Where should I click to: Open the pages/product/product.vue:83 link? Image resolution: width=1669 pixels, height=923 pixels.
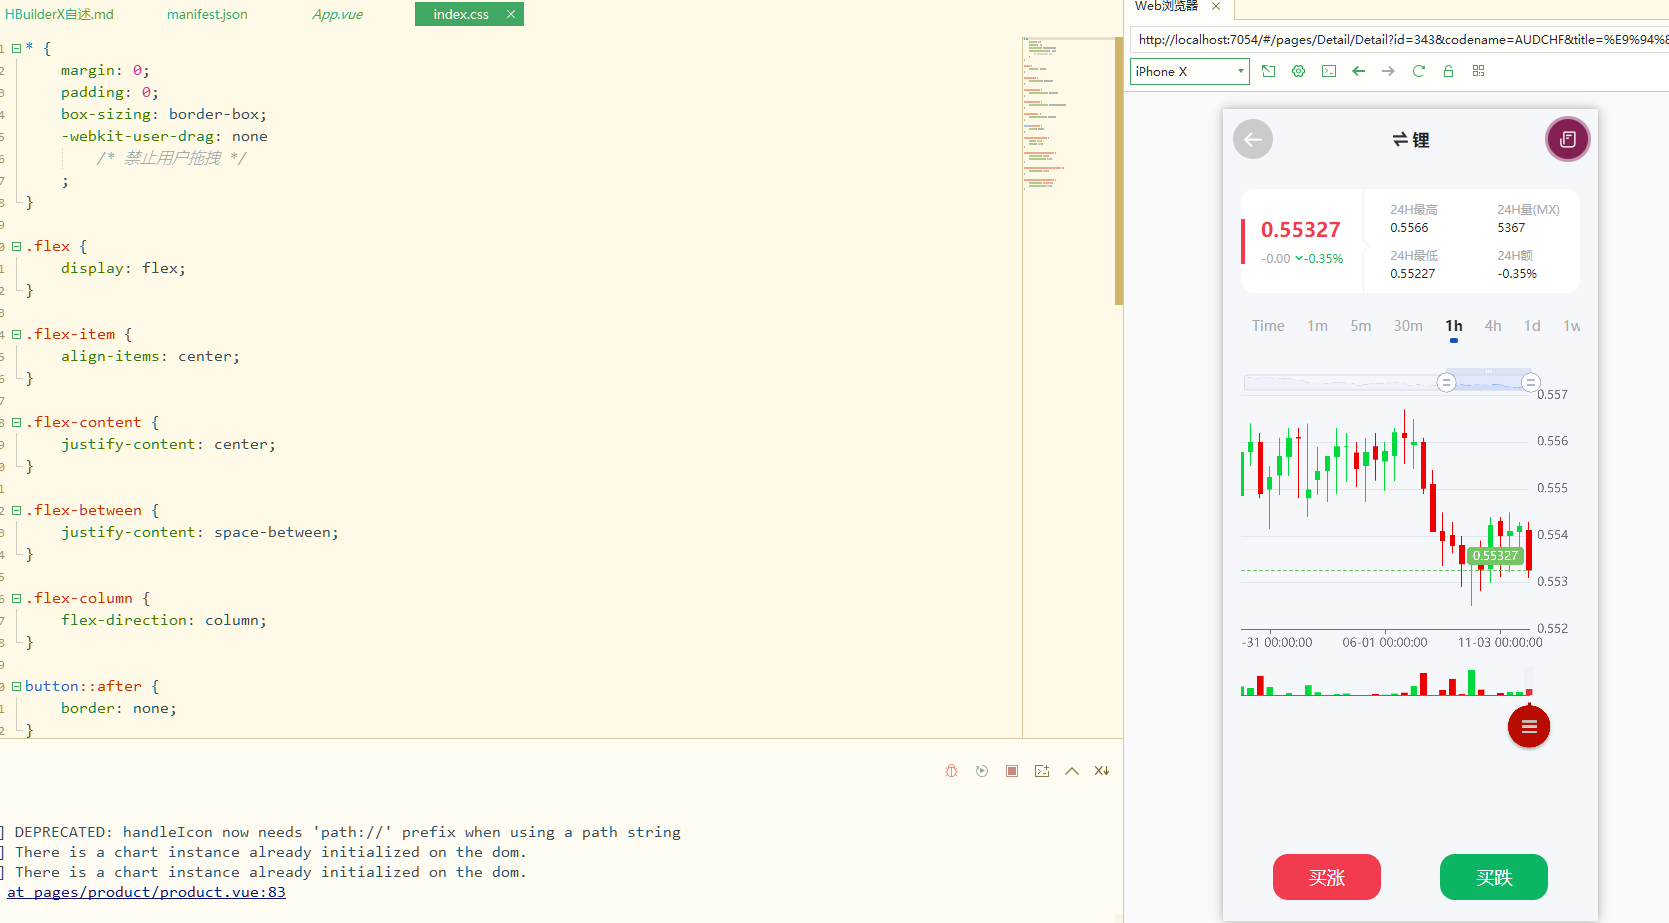pyautogui.click(x=146, y=892)
